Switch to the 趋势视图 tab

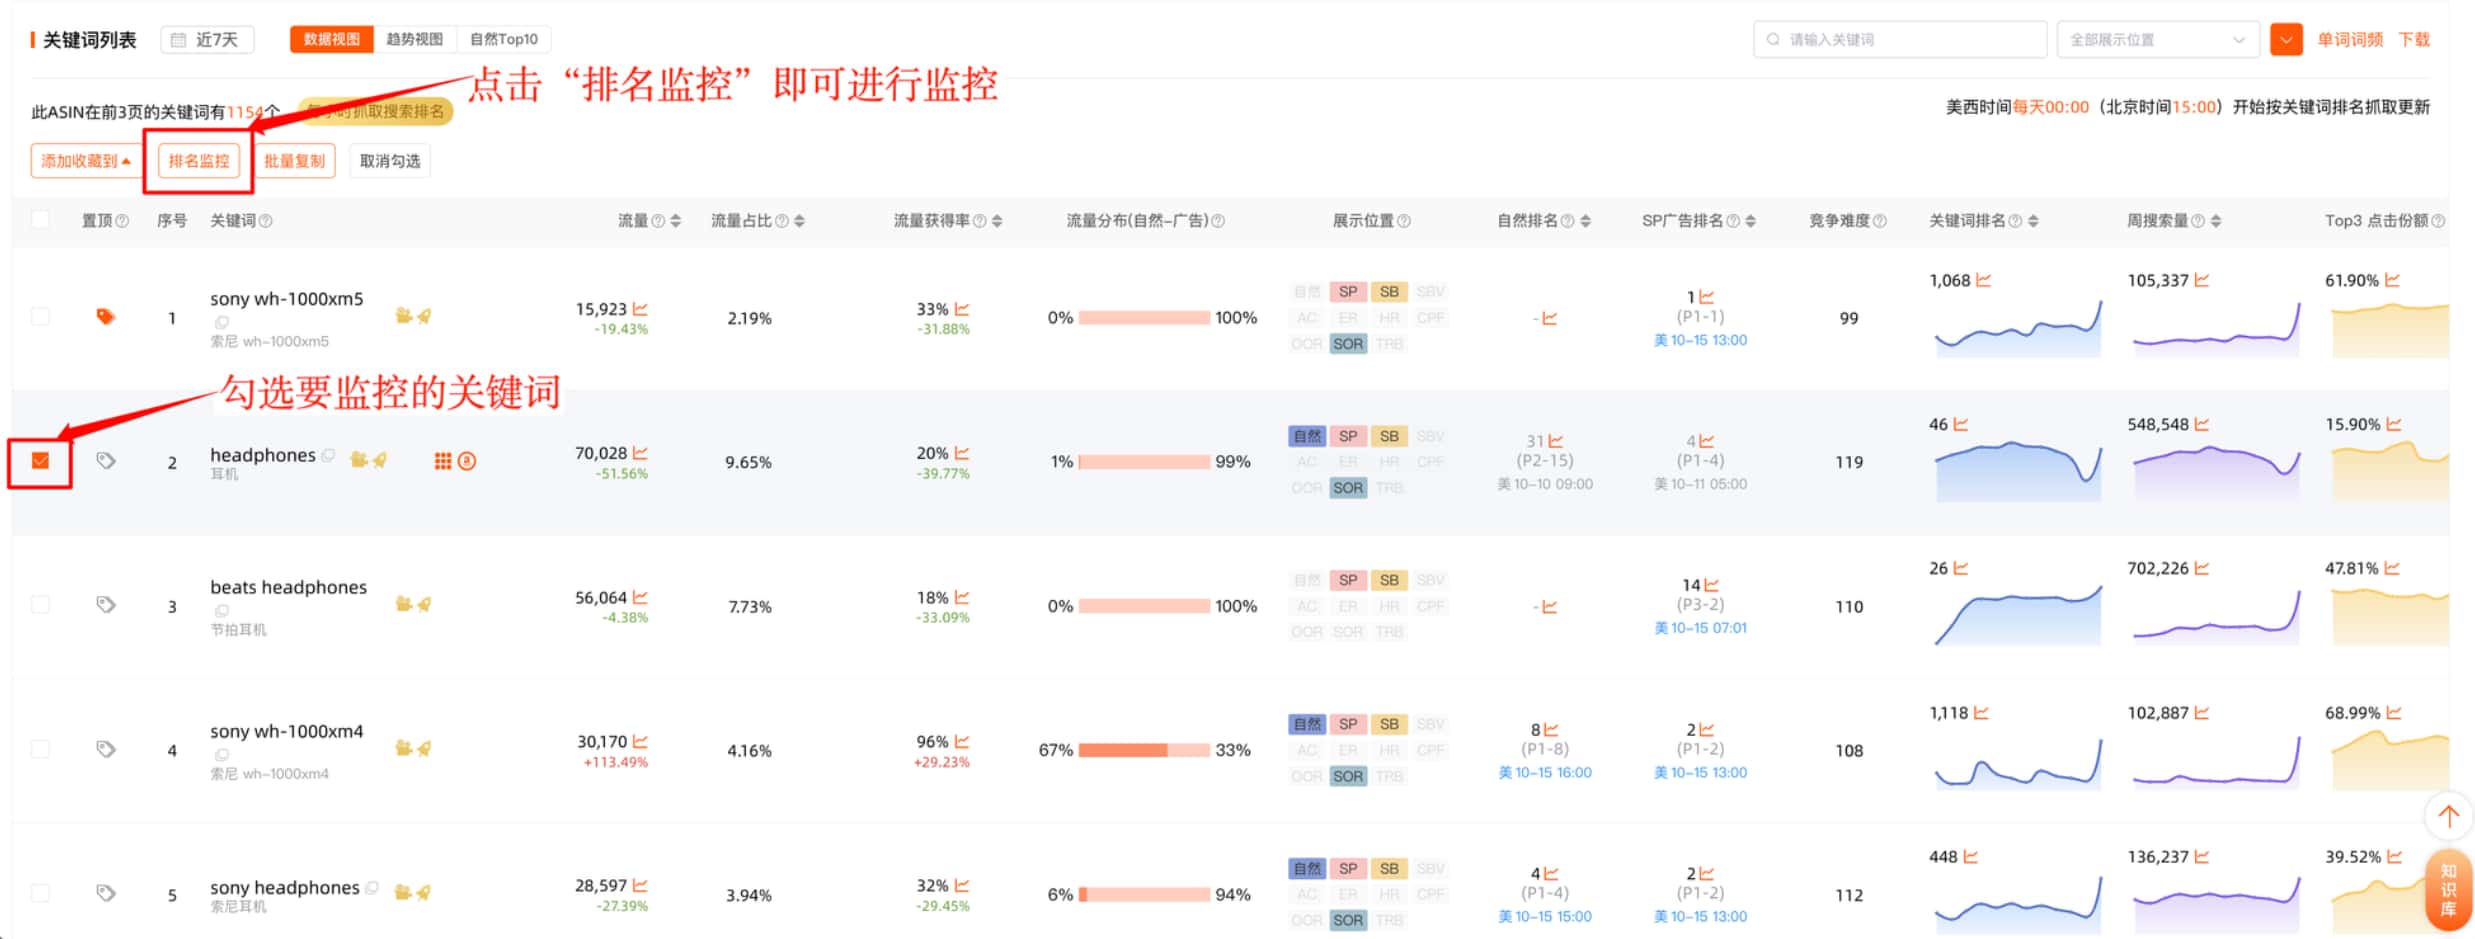click(413, 39)
